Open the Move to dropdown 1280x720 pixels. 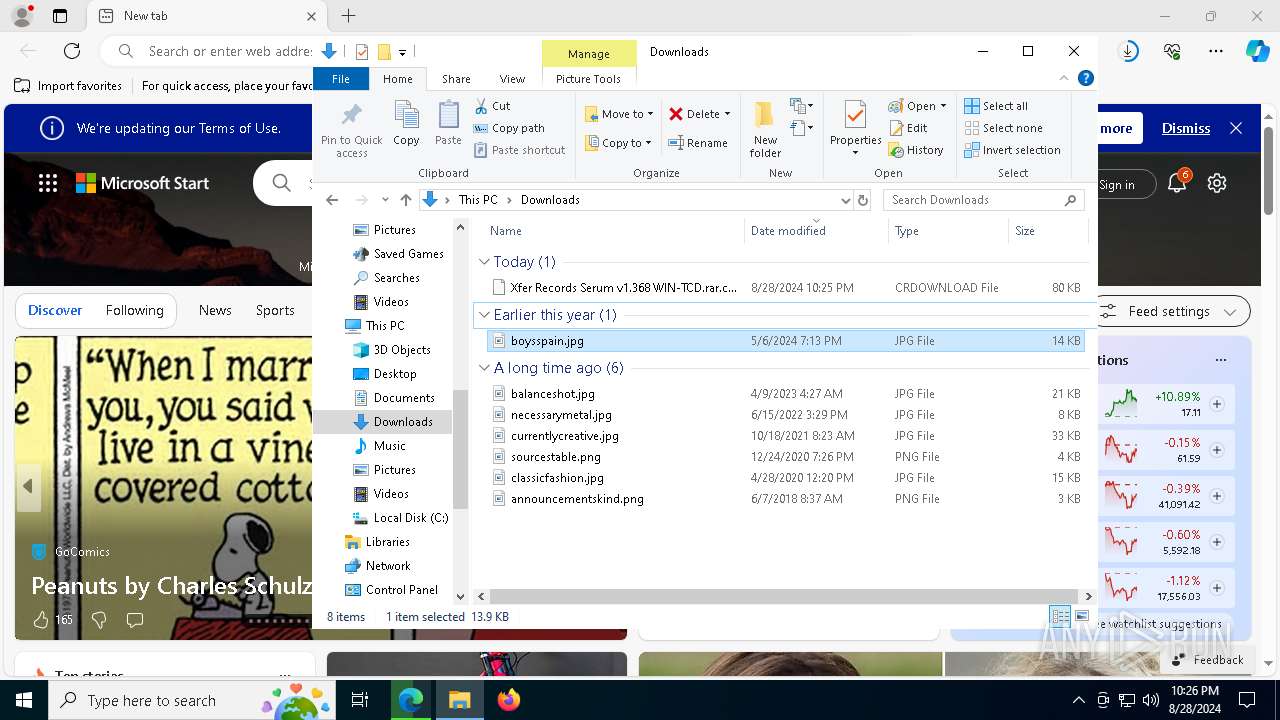pos(619,114)
